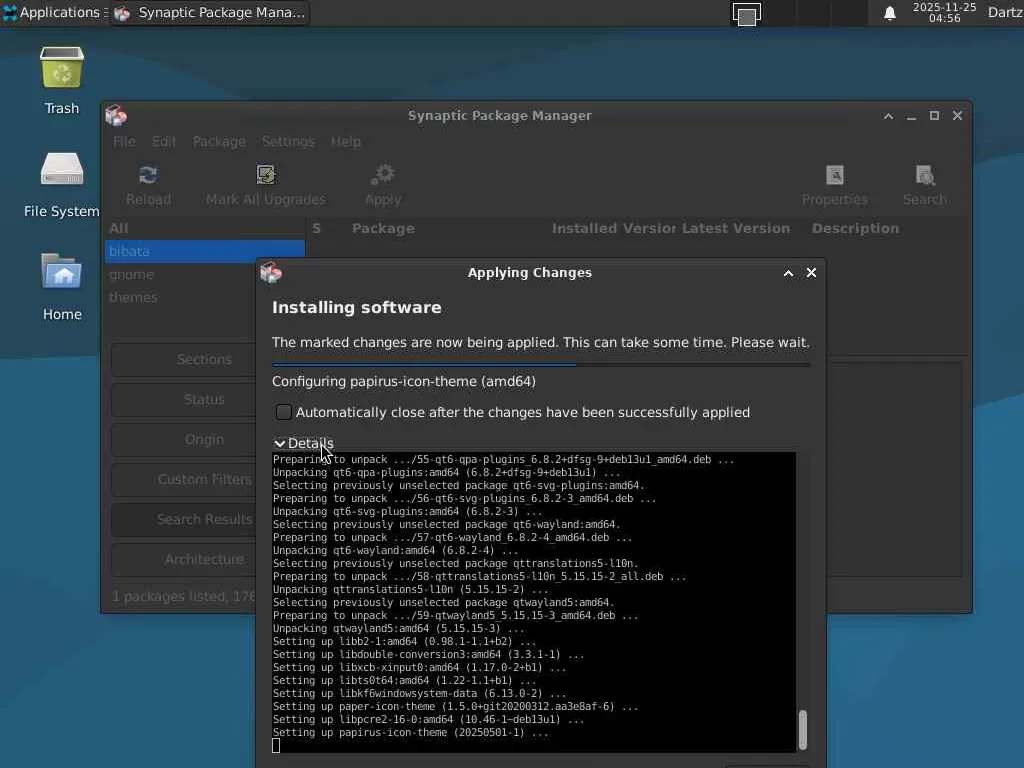
Task: Click 'Configuring papirus-icon-theme (amd64)' status text
Action: point(404,381)
